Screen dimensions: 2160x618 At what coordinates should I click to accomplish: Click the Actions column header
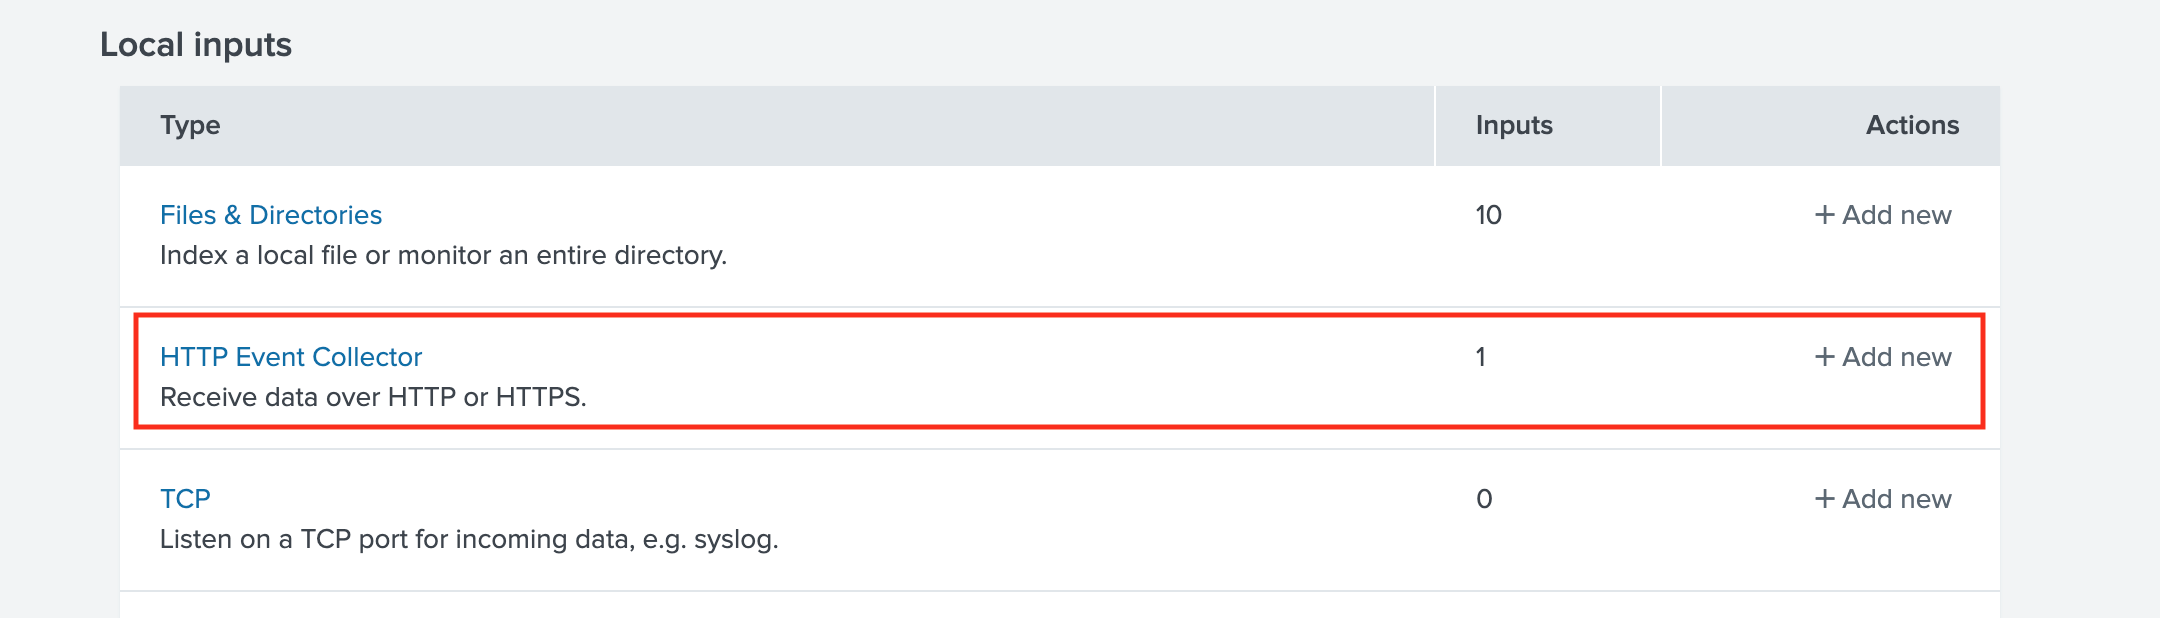coord(1911,125)
